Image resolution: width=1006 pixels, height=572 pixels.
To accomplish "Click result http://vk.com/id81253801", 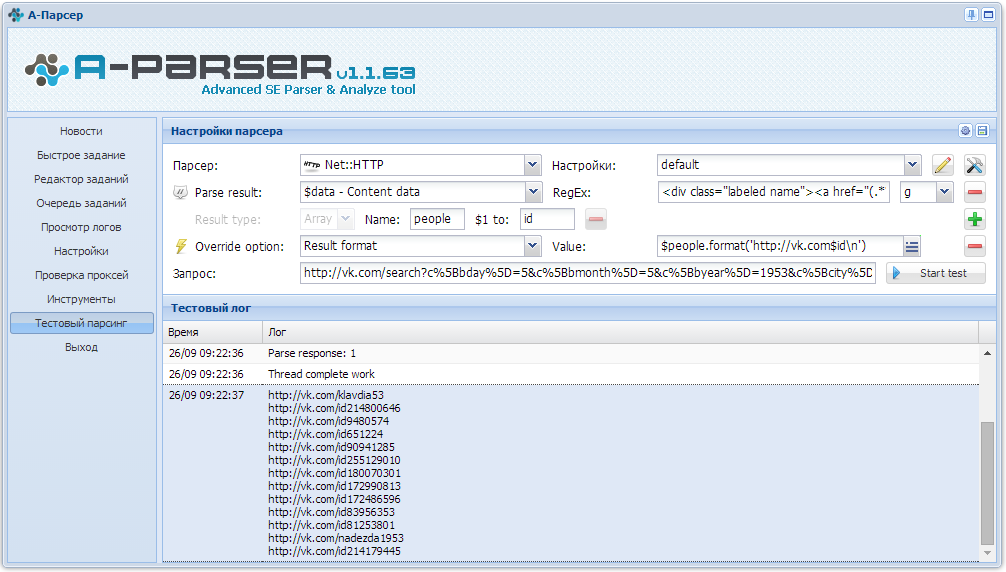I will (x=332, y=525).
